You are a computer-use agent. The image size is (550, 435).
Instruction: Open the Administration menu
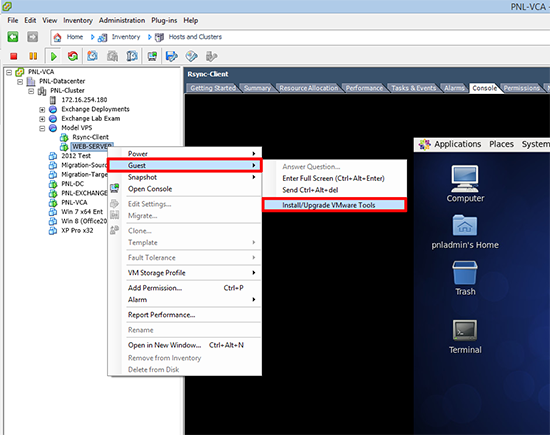click(122, 20)
